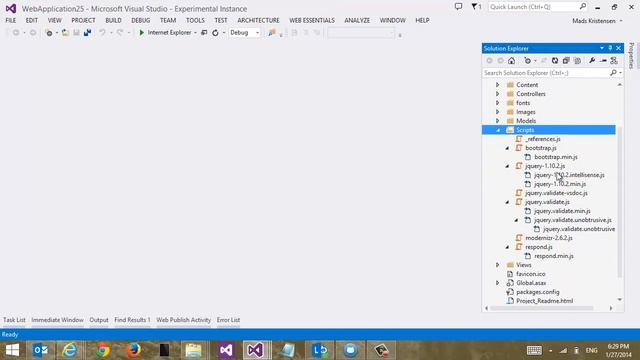Click the Undo toolbar icon
Image resolution: width=640 pixels, height=360 pixels.
102,33
